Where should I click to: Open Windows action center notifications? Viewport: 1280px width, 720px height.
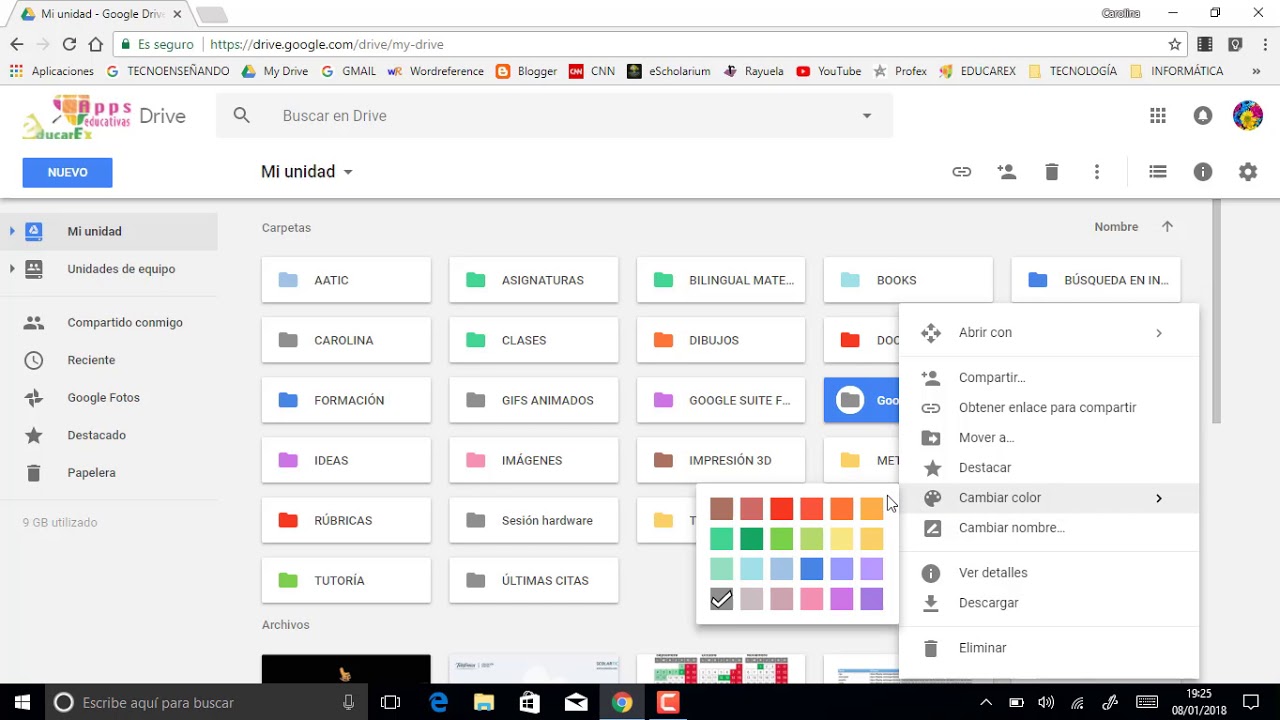(x=1250, y=702)
